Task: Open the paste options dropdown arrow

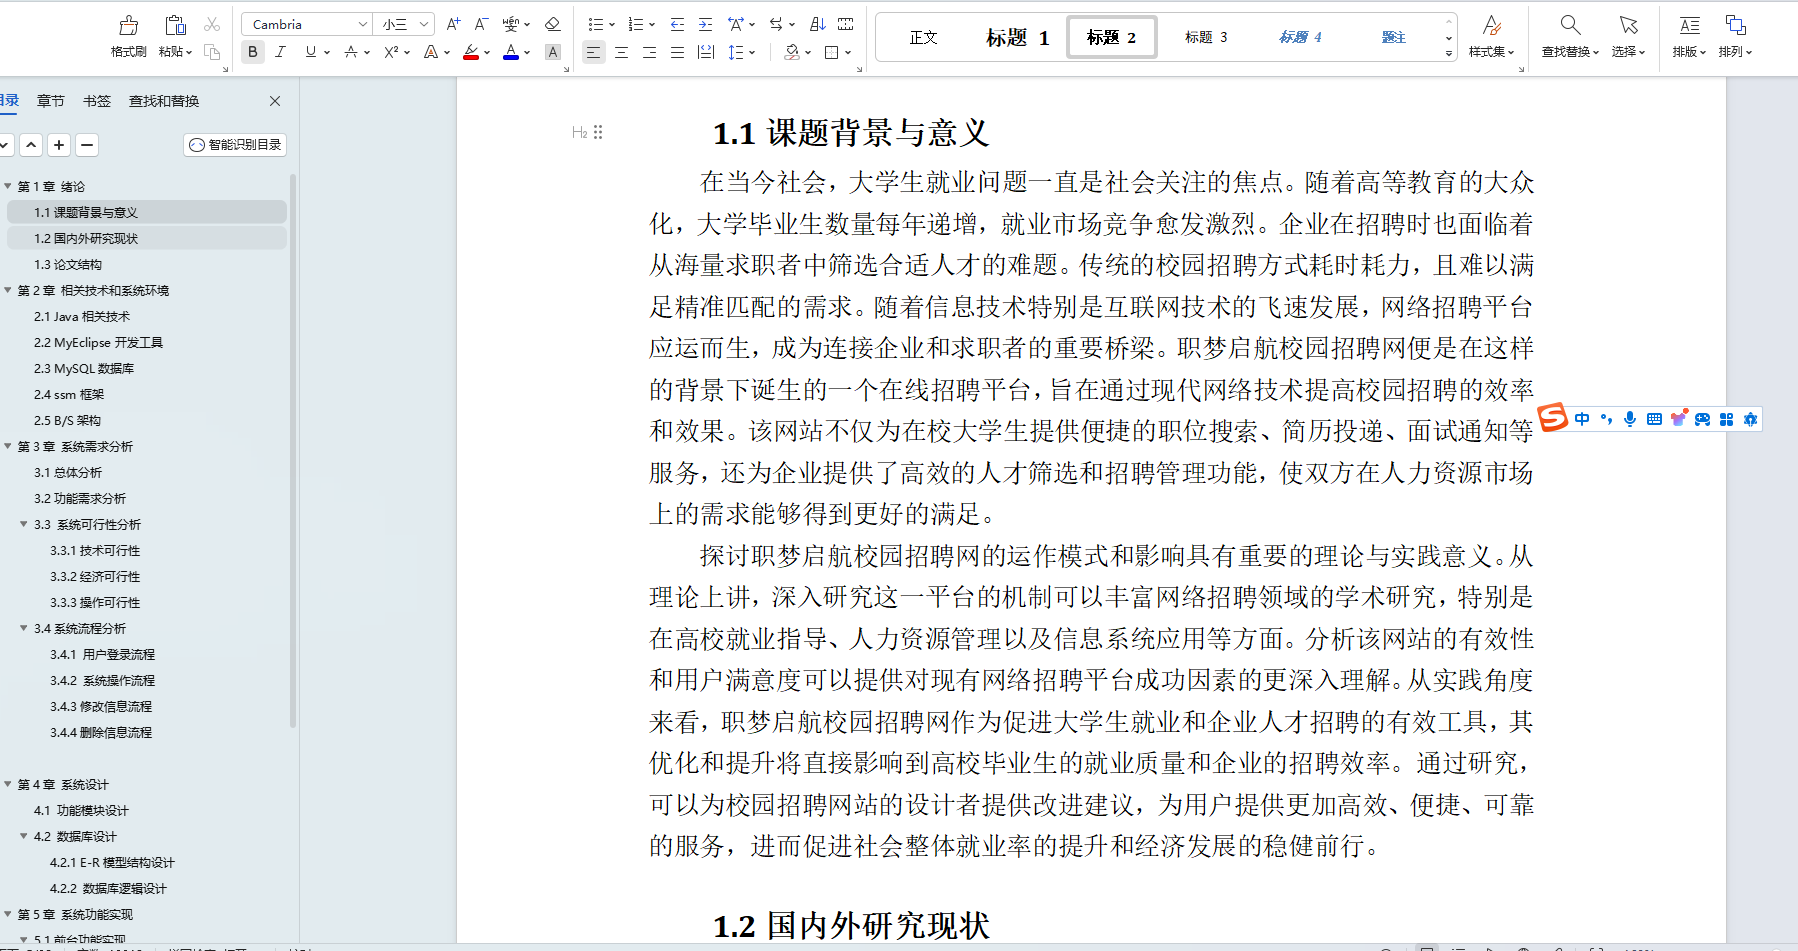Action: [x=188, y=52]
